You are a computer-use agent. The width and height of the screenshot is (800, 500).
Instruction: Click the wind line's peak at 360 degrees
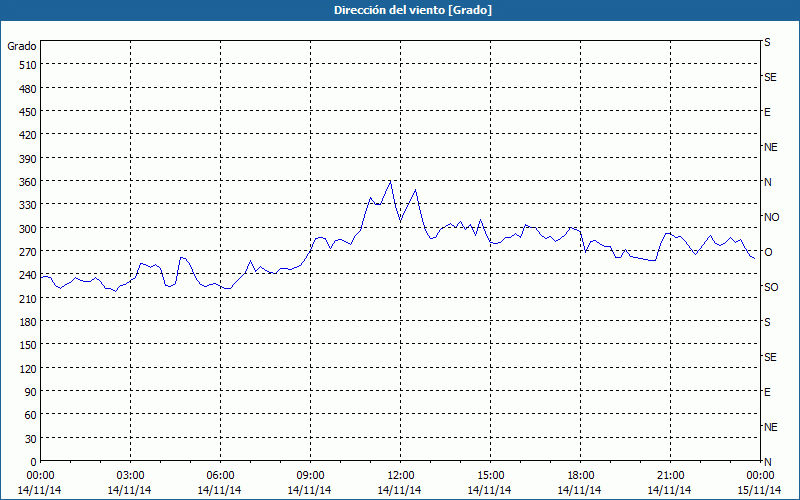point(390,181)
